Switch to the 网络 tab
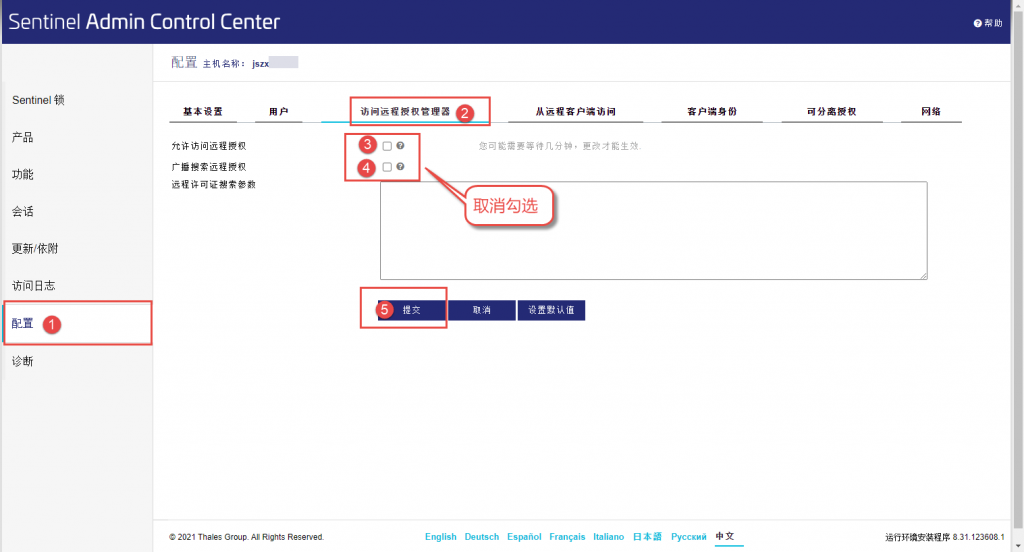The image size is (1024, 552). coord(930,111)
